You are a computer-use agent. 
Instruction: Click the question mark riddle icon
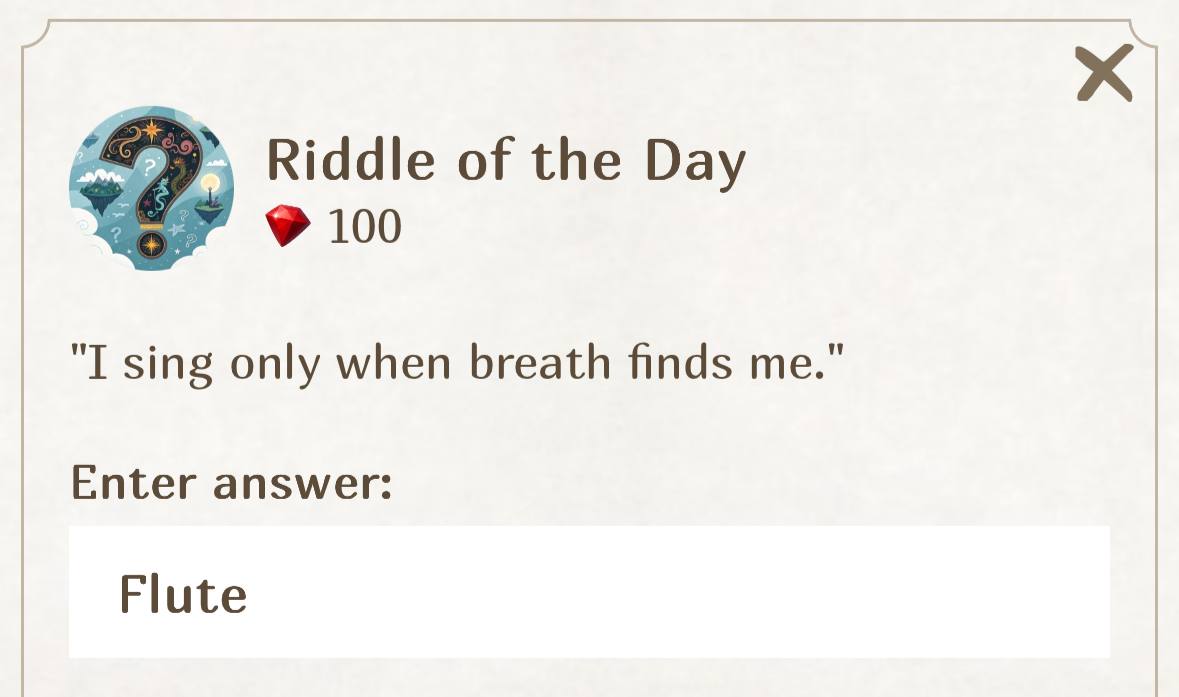(150, 188)
